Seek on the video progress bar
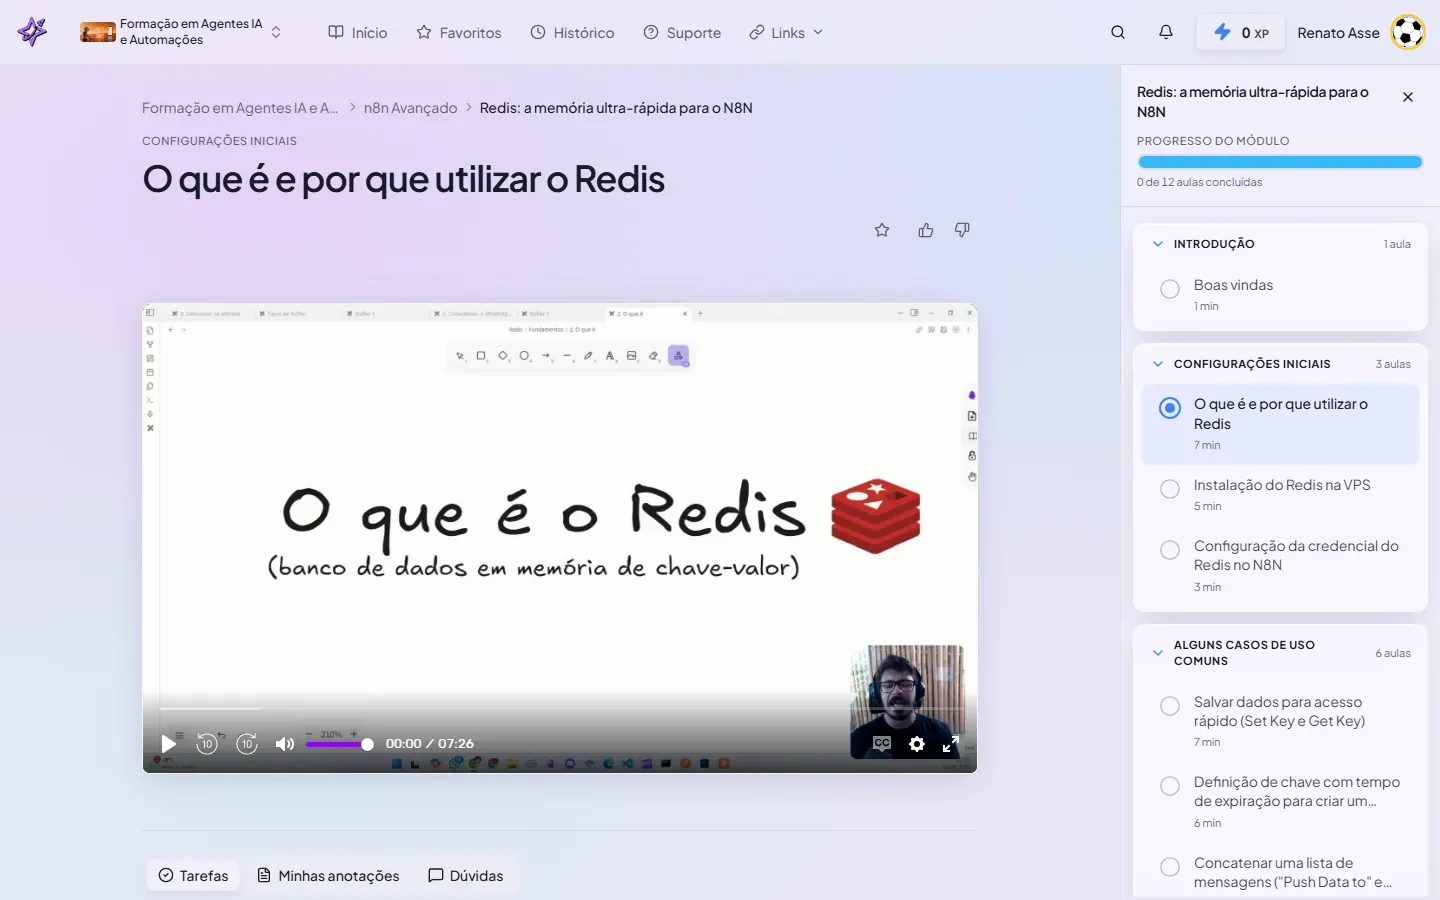Viewport: 1440px width, 900px height. (560, 708)
